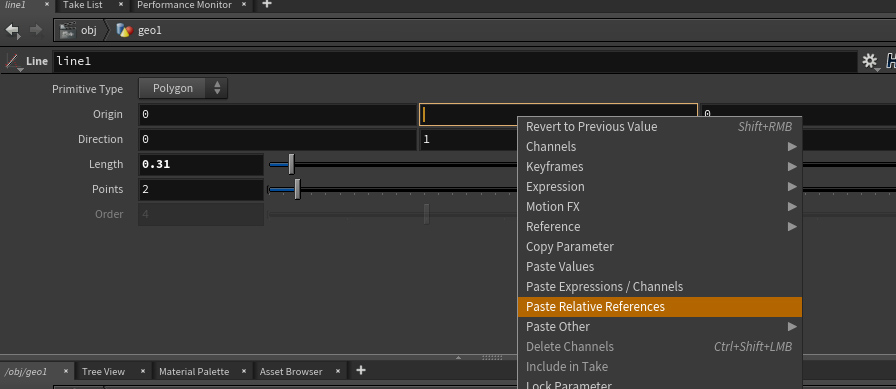
Task: Click the Origin parameter label
Action: click(108, 114)
